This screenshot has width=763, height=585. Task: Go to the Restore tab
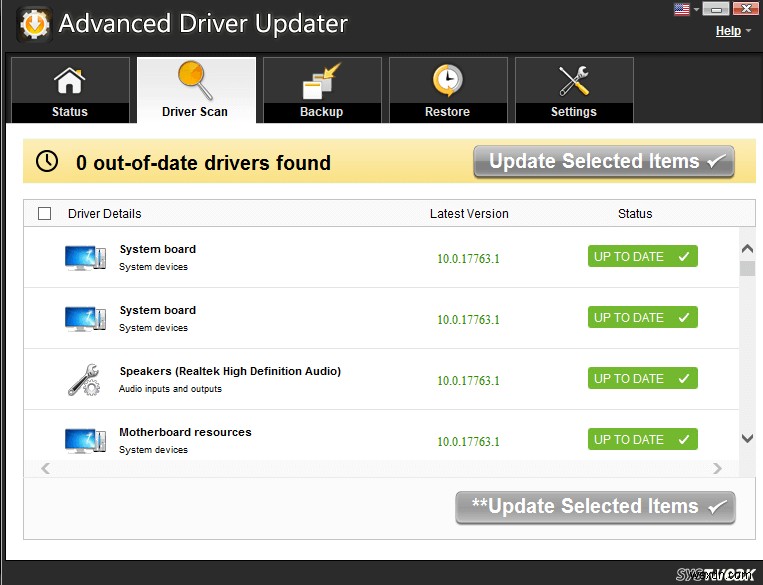[448, 90]
